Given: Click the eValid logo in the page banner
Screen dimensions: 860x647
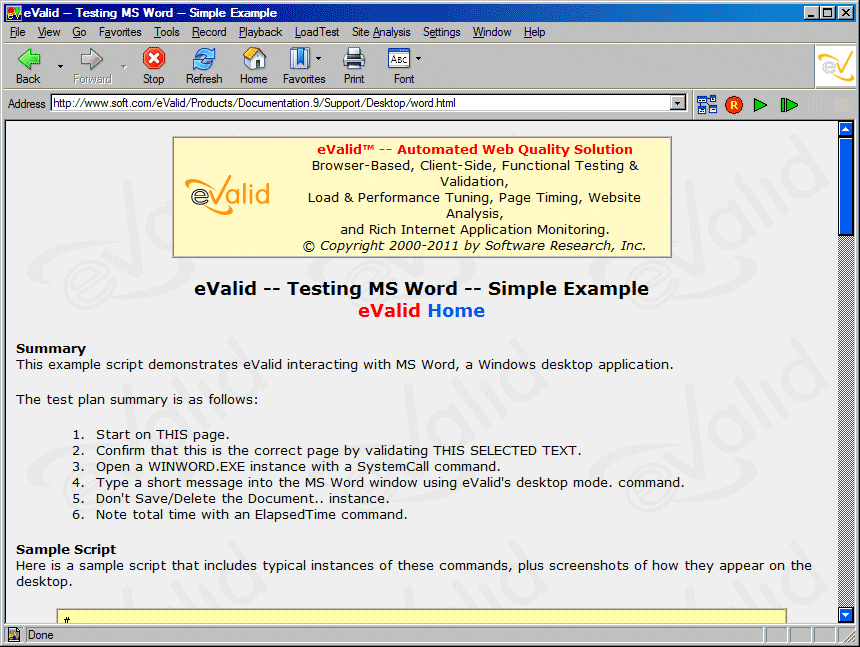Looking at the screenshot, I should (229, 195).
